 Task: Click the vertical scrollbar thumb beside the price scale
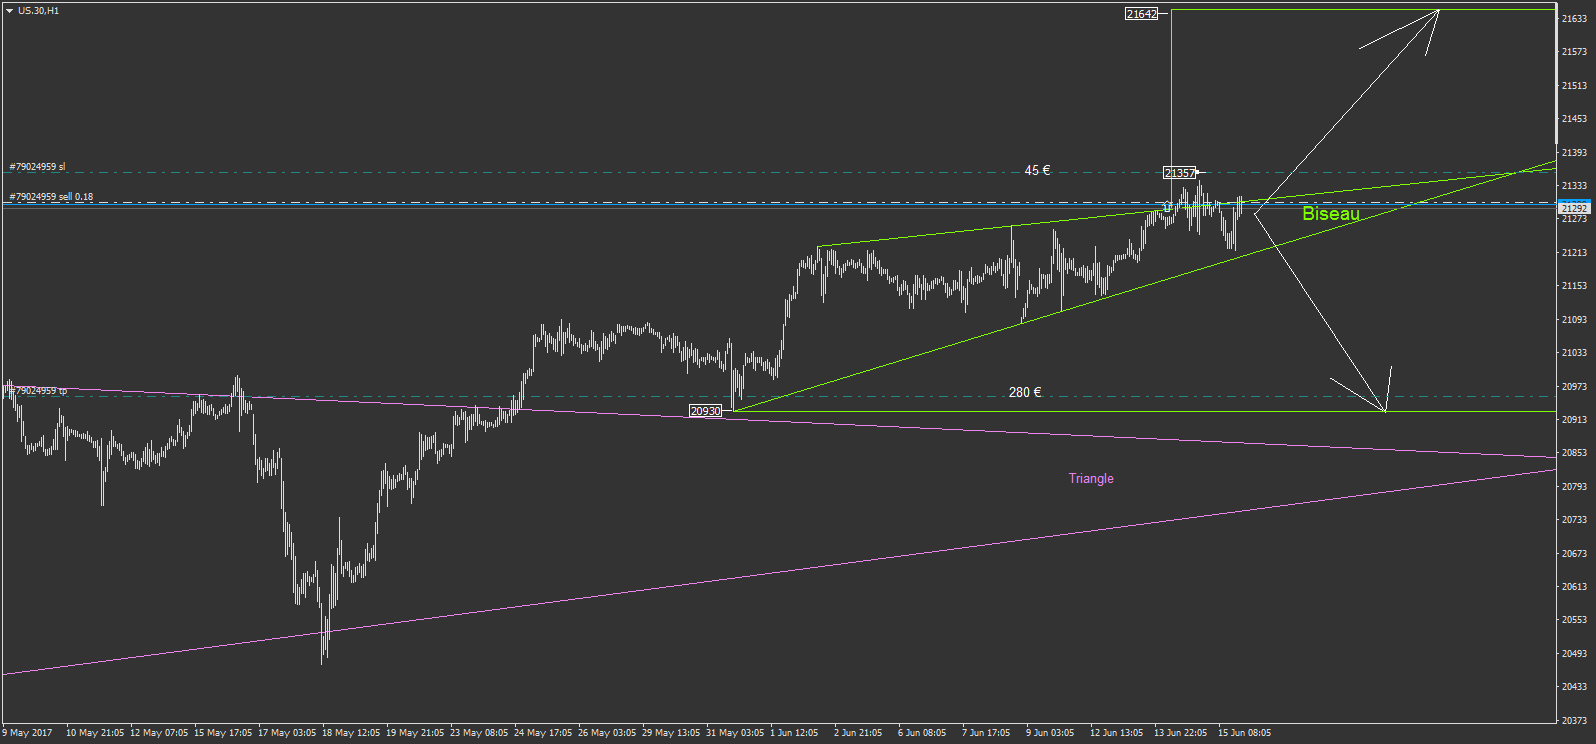(1557, 75)
